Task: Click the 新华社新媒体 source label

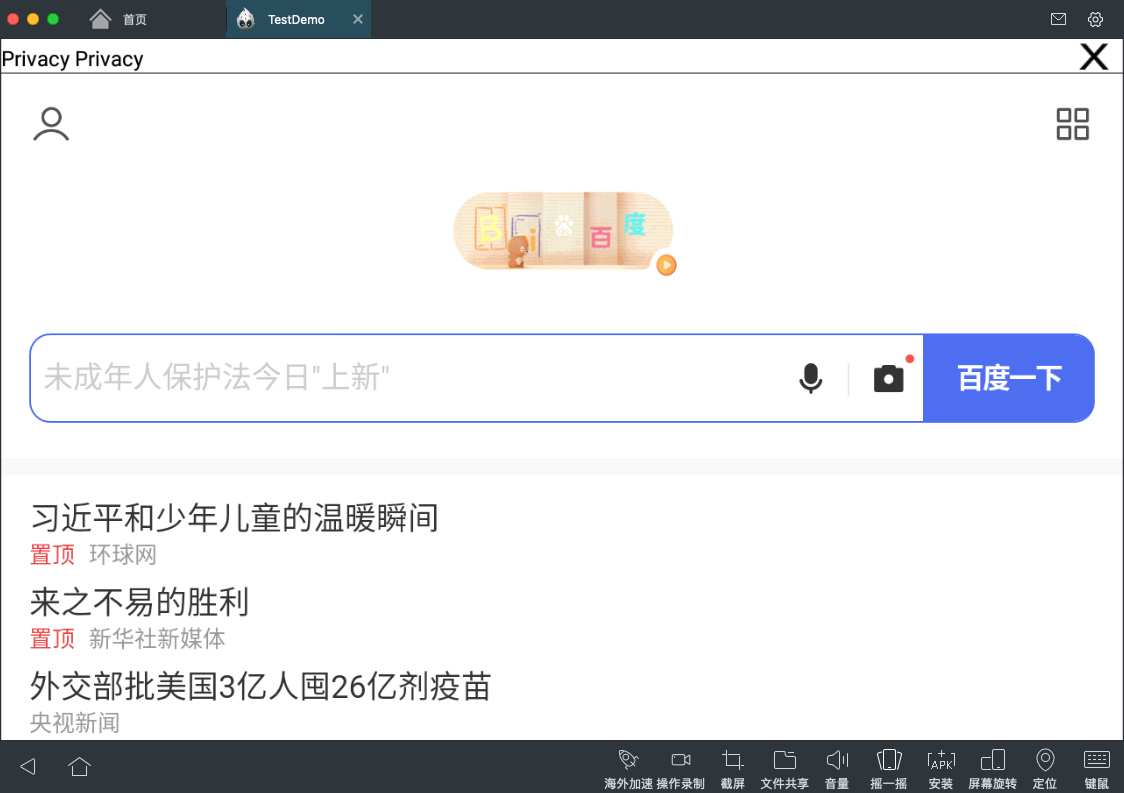Action: point(157,638)
